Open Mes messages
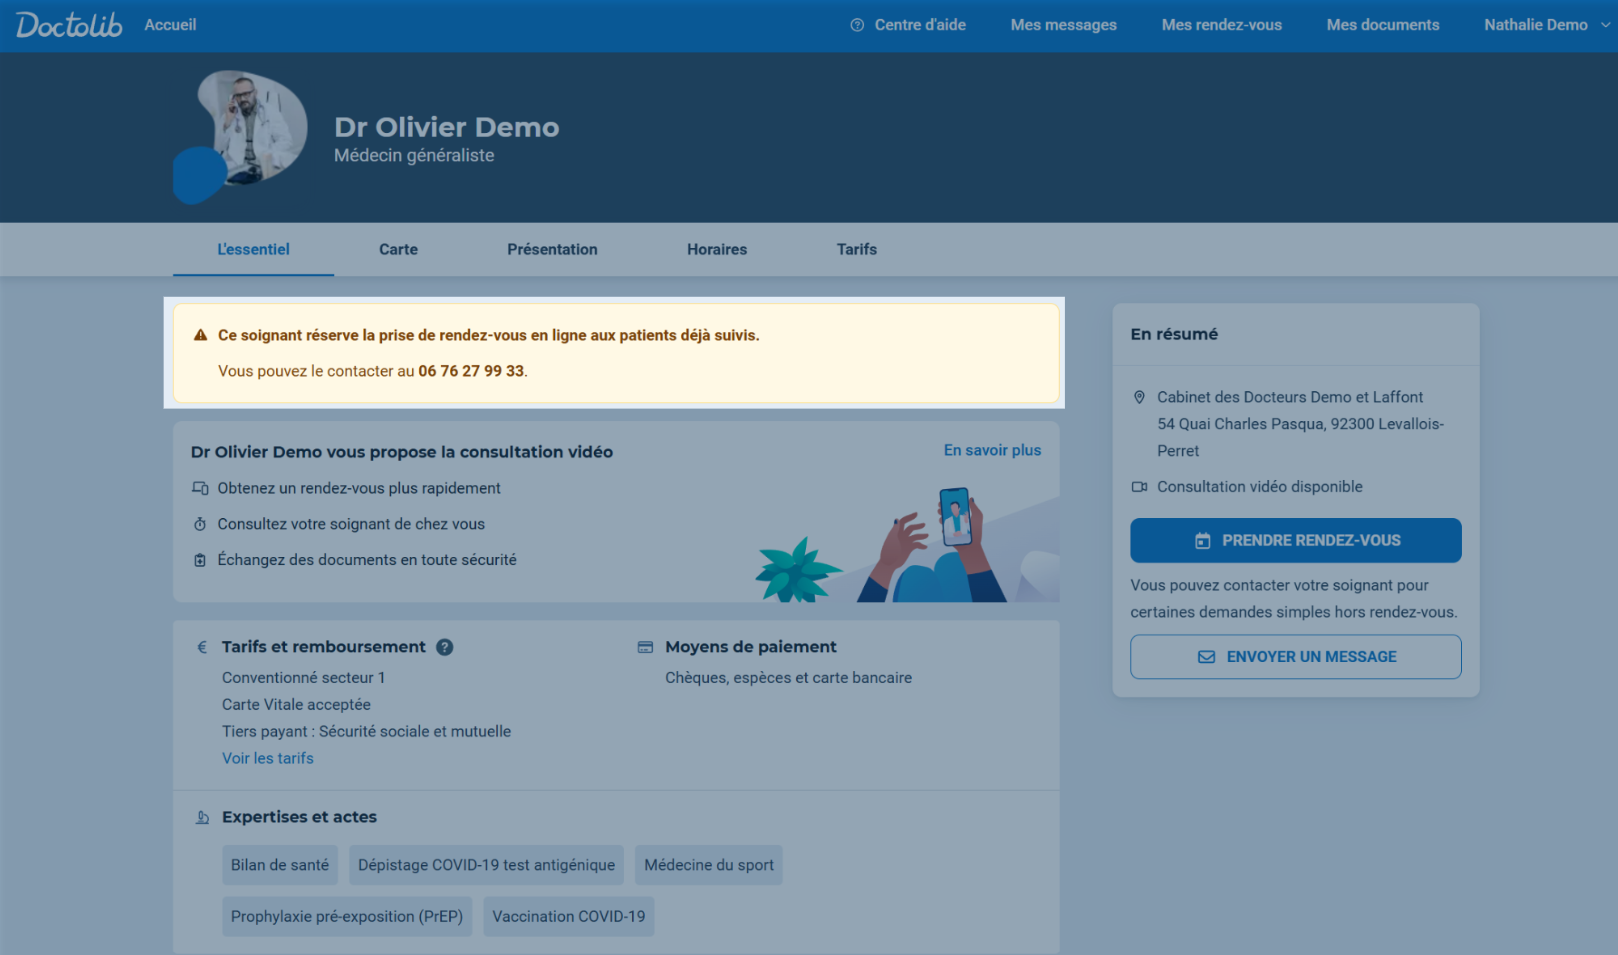The width and height of the screenshot is (1618, 955). [x=1063, y=25]
